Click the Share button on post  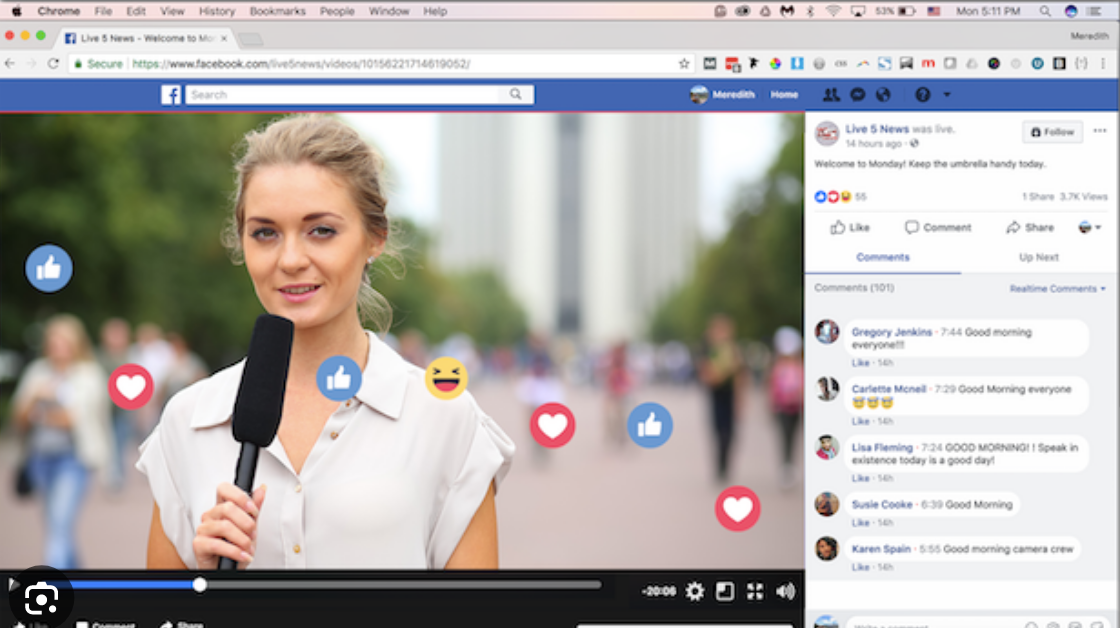pos(1030,227)
